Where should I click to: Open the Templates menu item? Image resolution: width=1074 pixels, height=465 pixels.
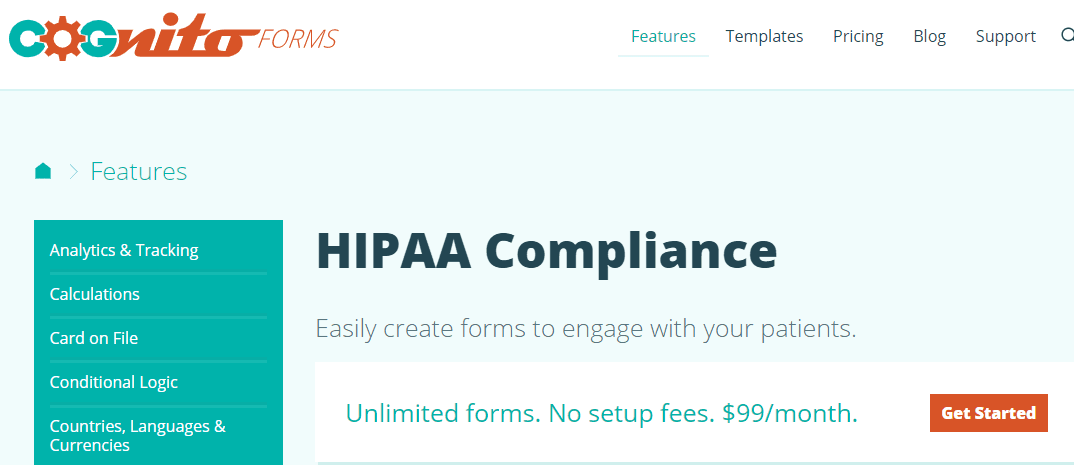(x=764, y=36)
